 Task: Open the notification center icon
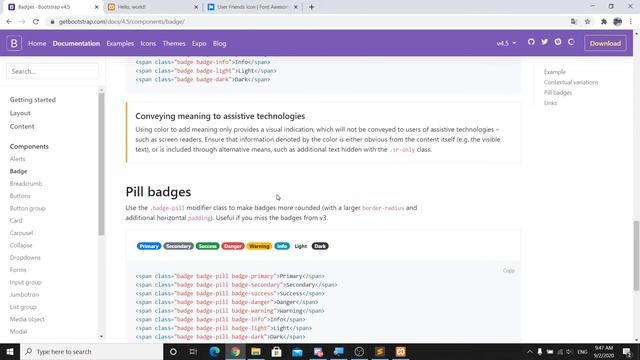point(627,351)
